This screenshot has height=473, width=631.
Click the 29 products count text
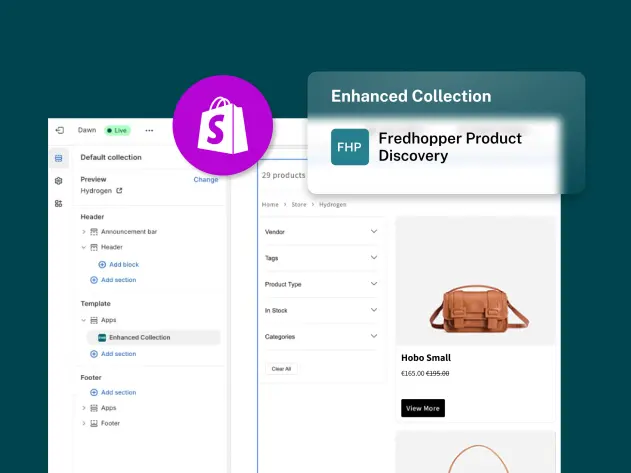283,175
